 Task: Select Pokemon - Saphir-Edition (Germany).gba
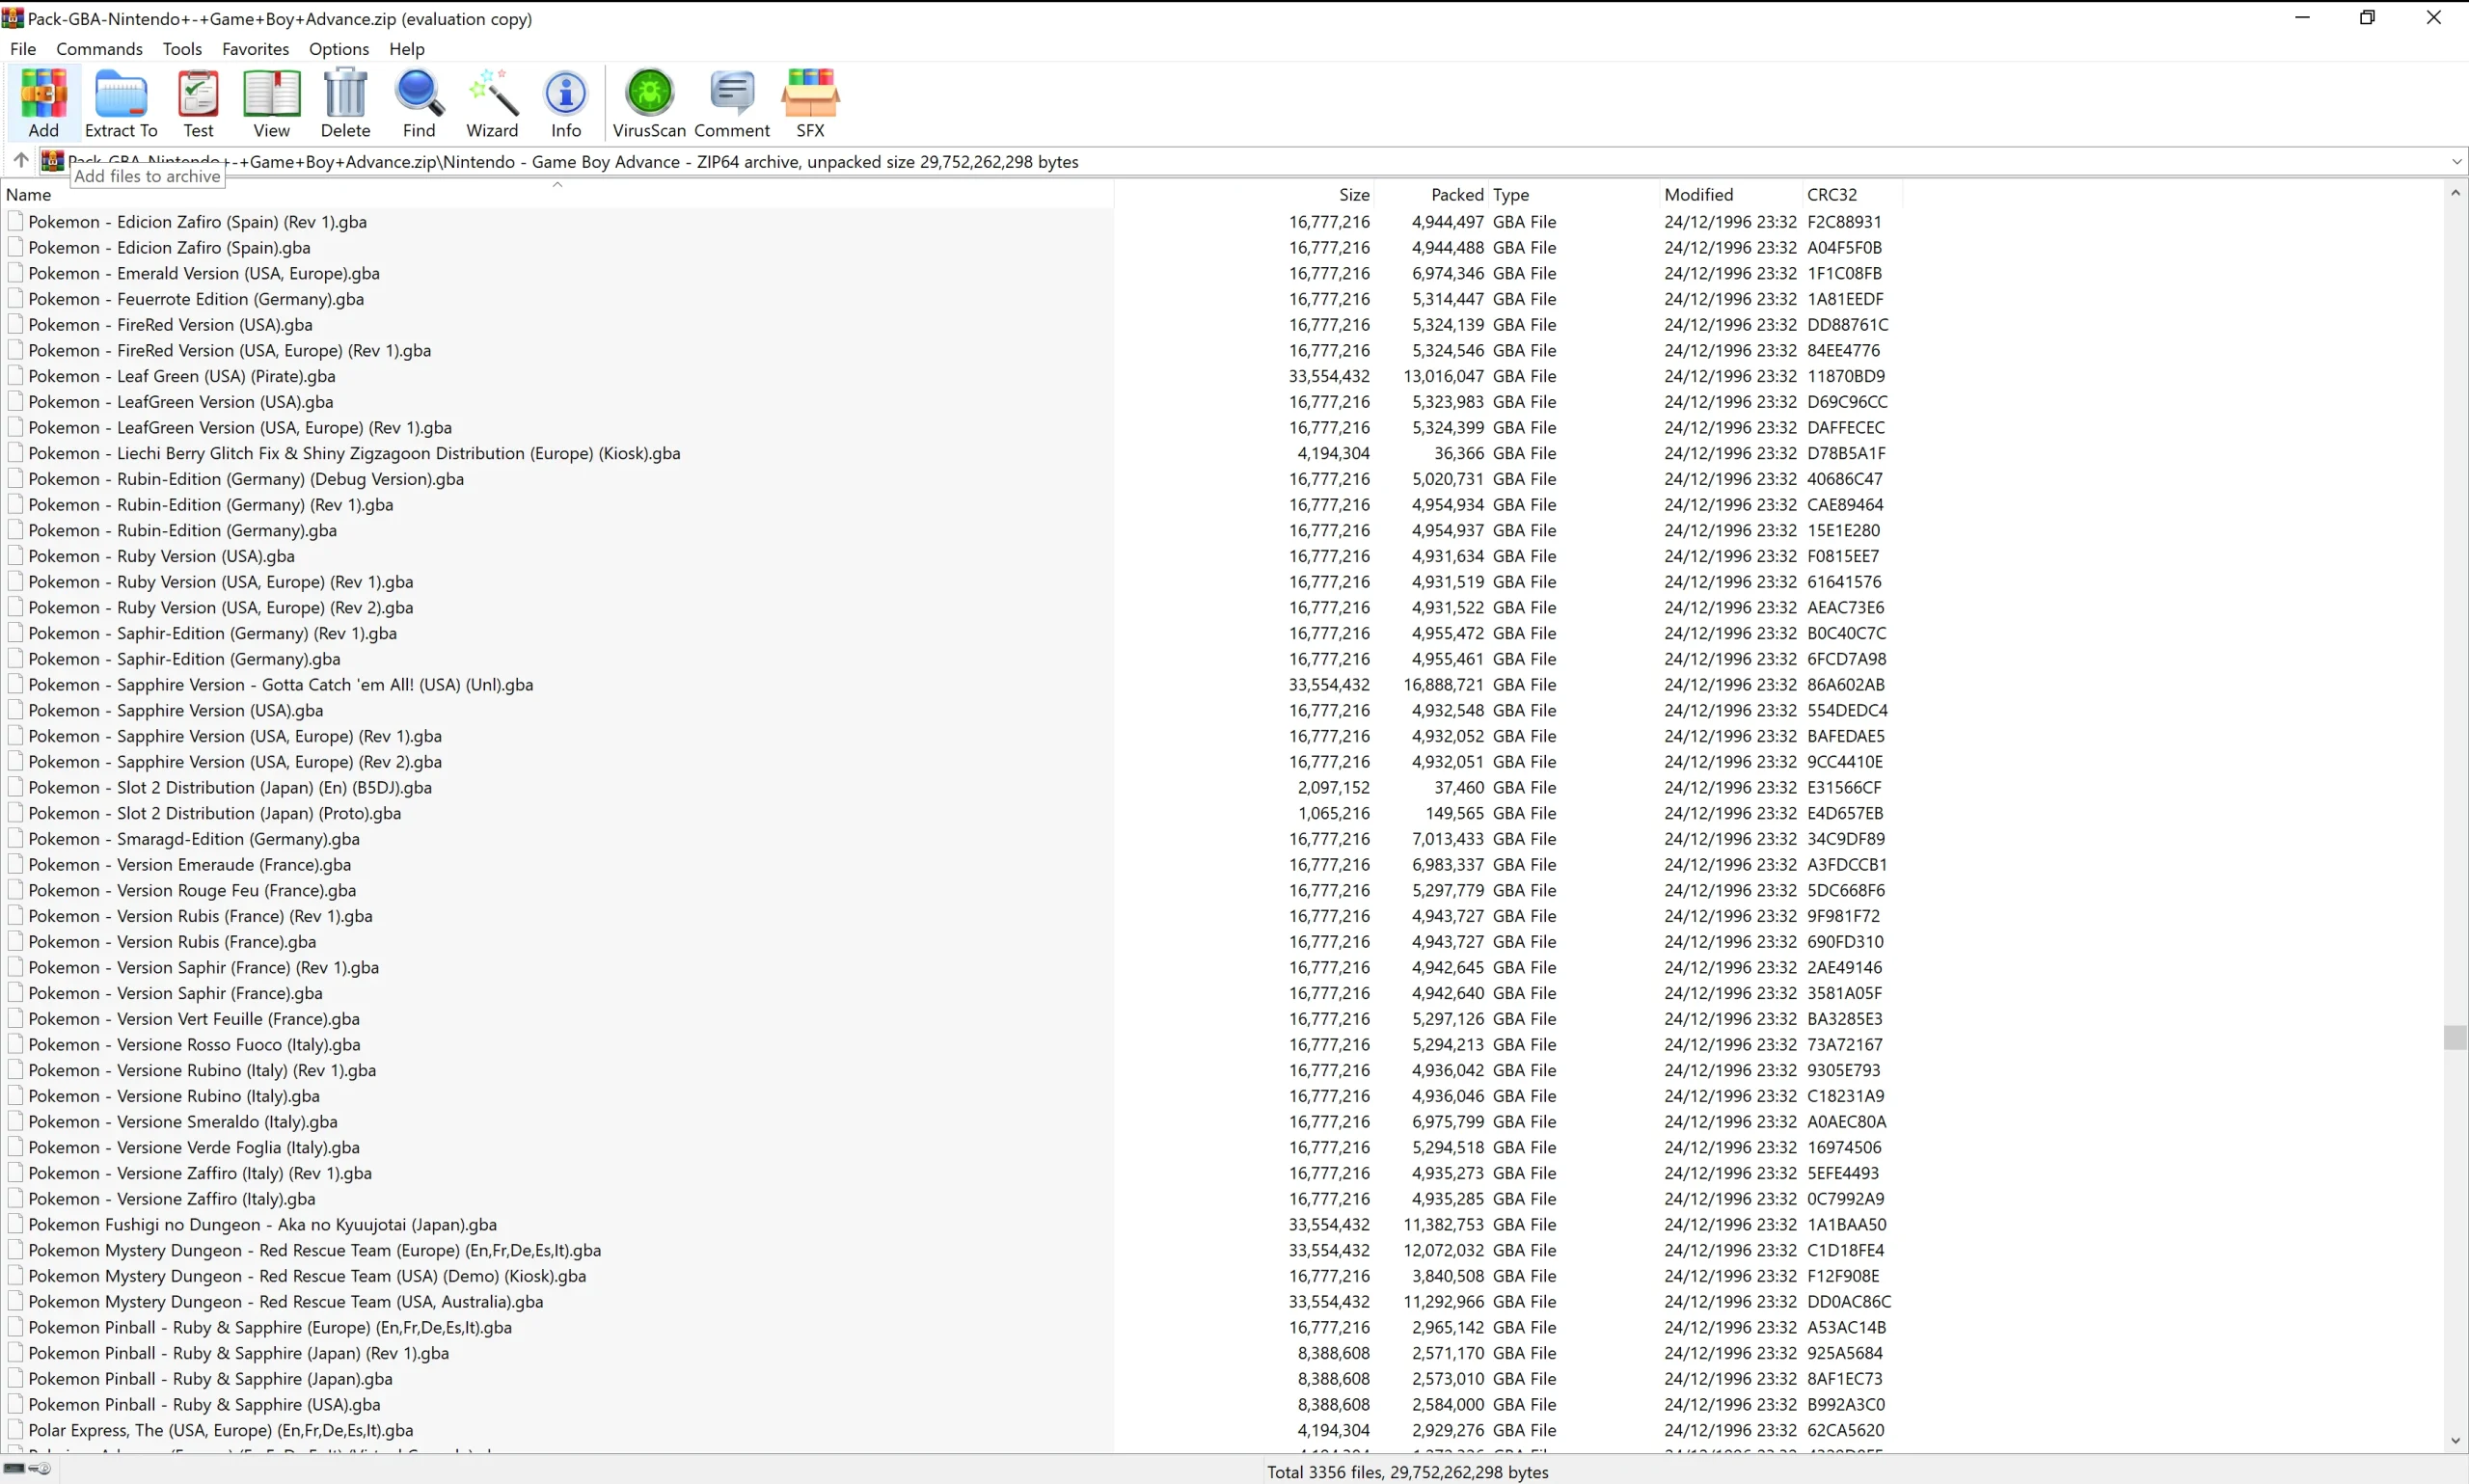pos(184,659)
